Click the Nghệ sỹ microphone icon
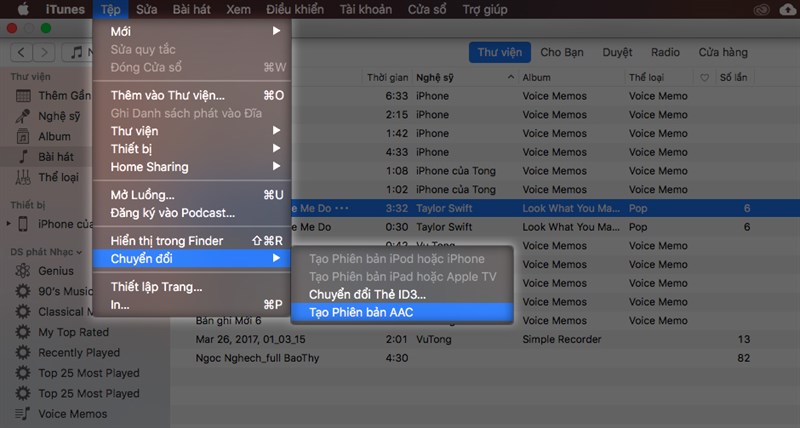 tap(22, 116)
